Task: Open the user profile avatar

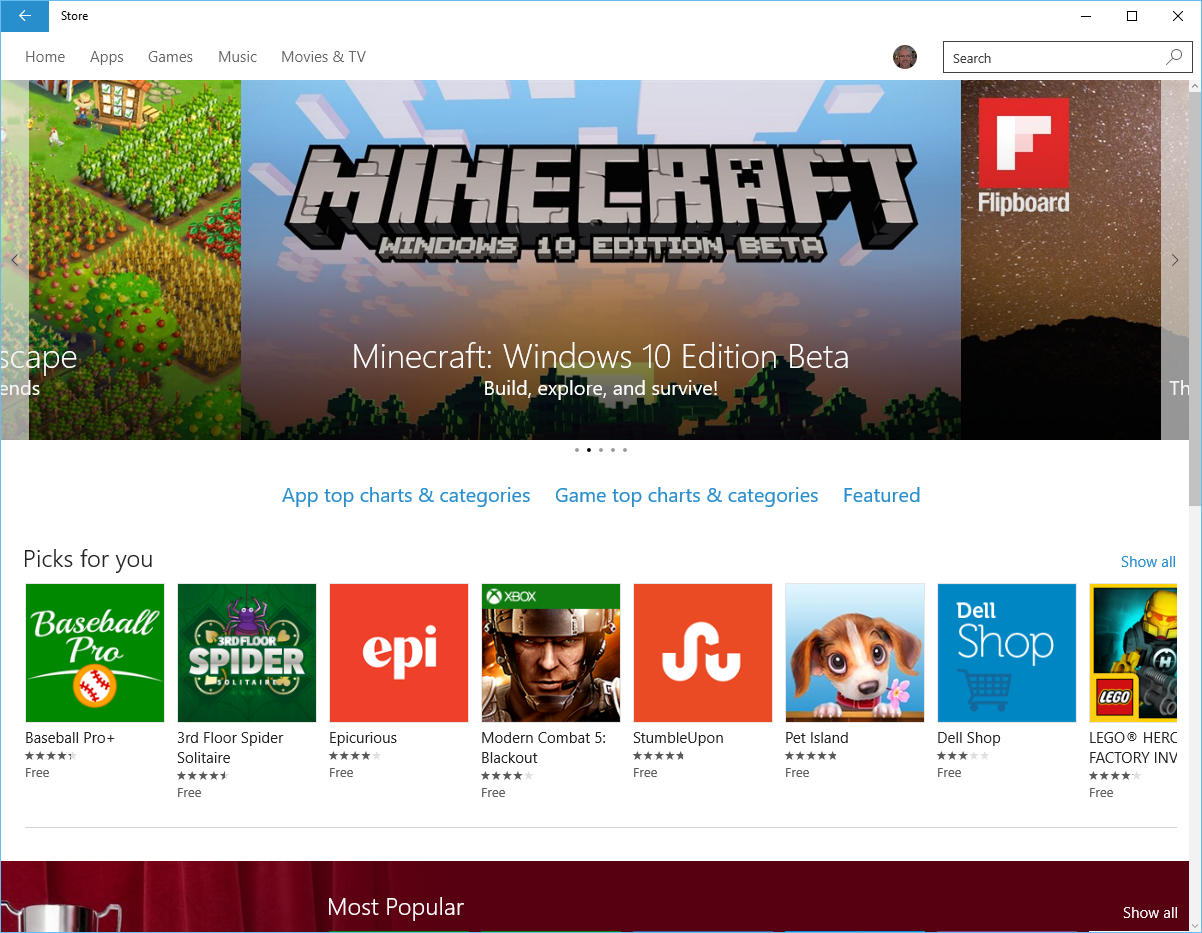Action: 904,57
